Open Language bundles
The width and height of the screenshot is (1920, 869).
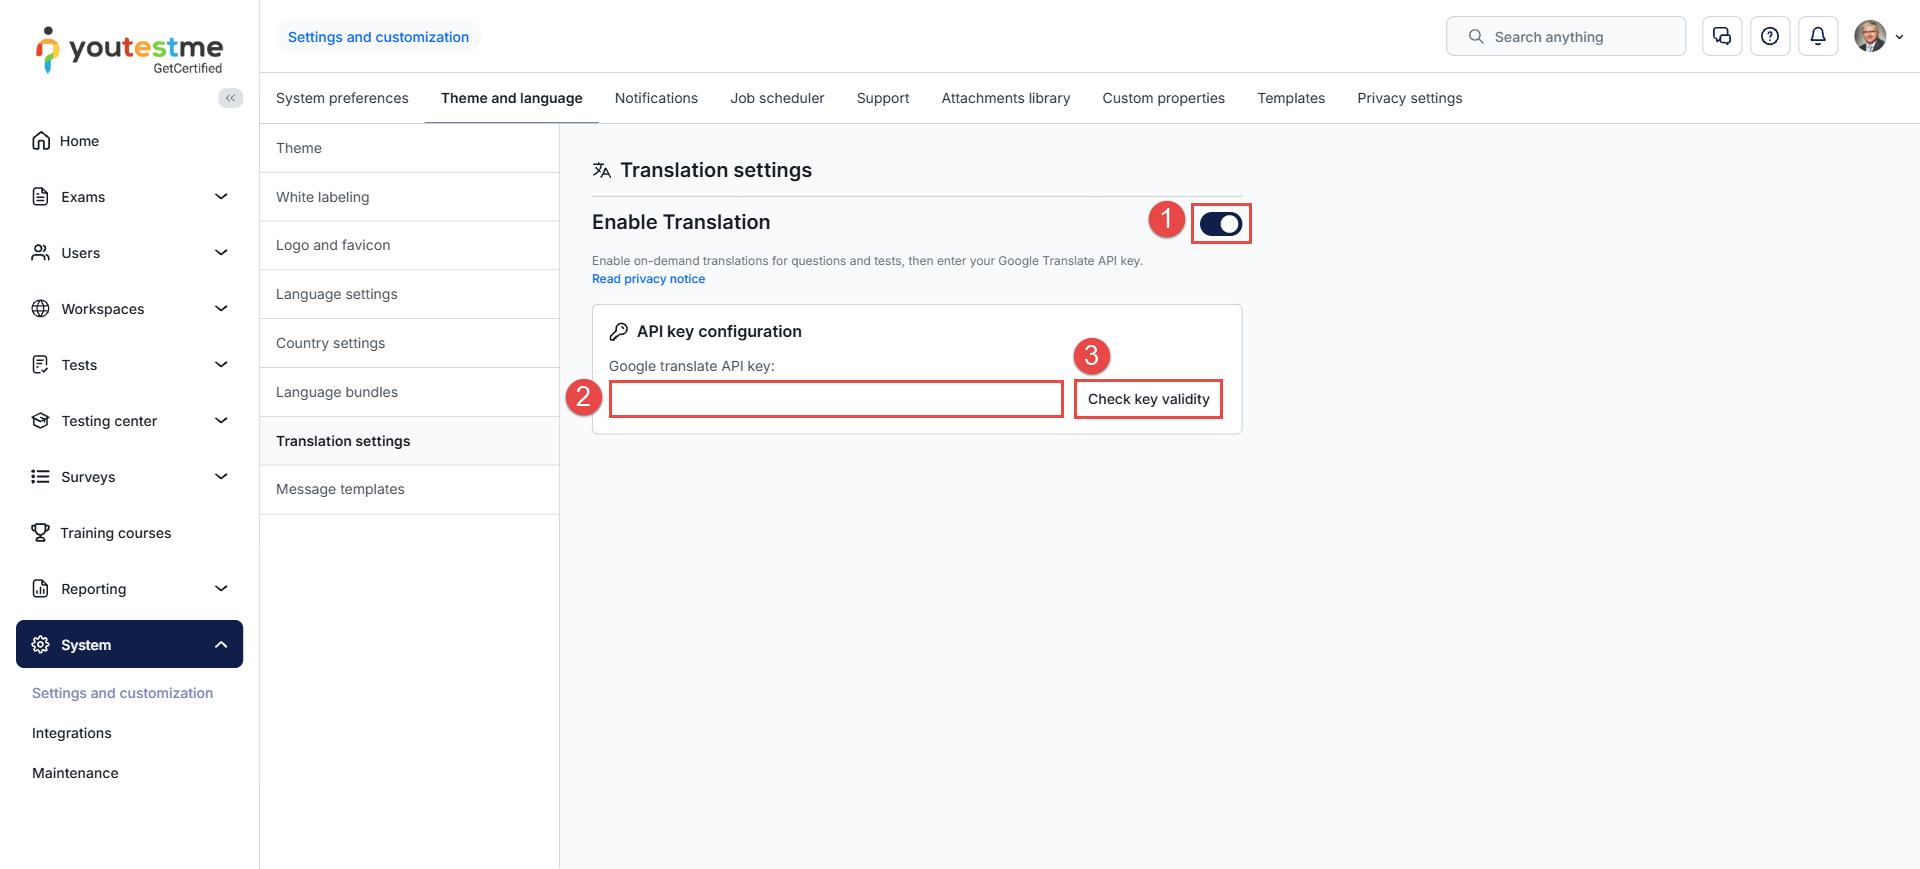coord(409,392)
